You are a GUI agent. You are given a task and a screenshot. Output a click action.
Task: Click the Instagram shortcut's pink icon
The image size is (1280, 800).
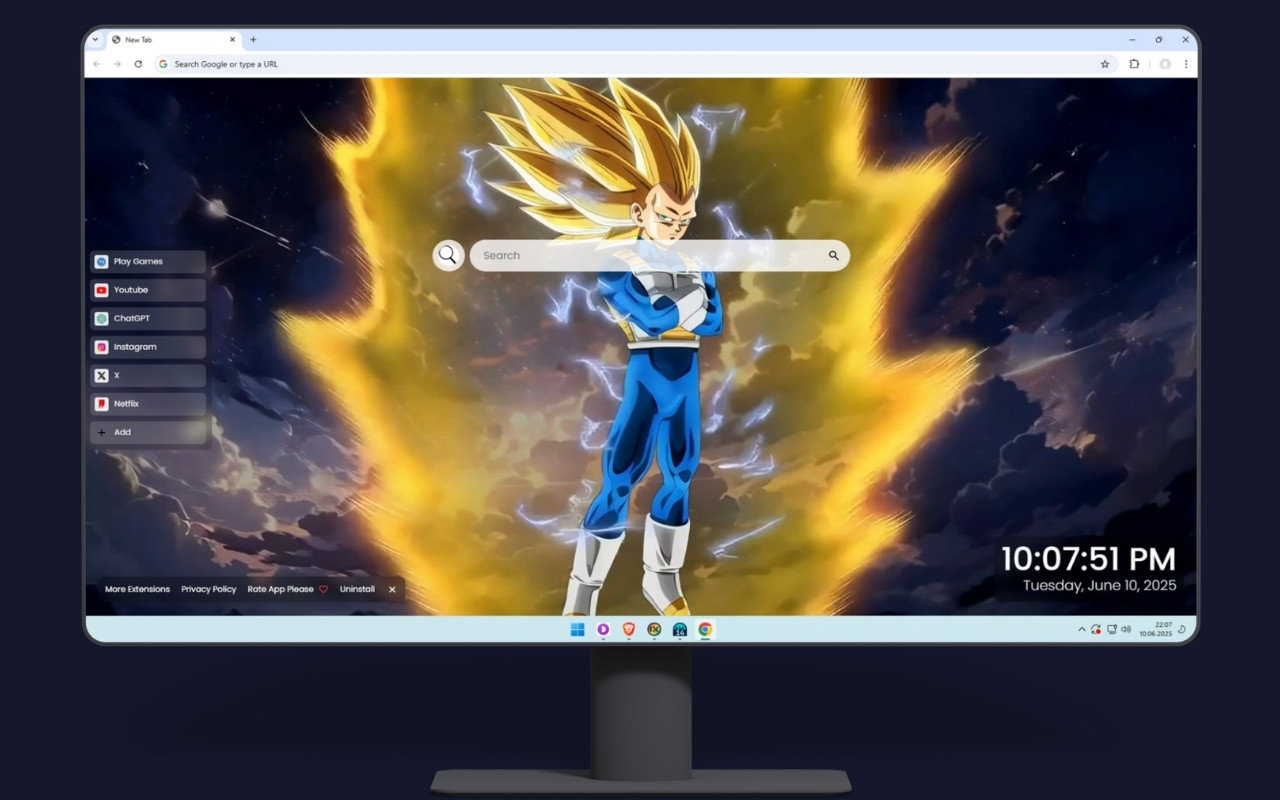pyautogui.click(x=101, y=347)
